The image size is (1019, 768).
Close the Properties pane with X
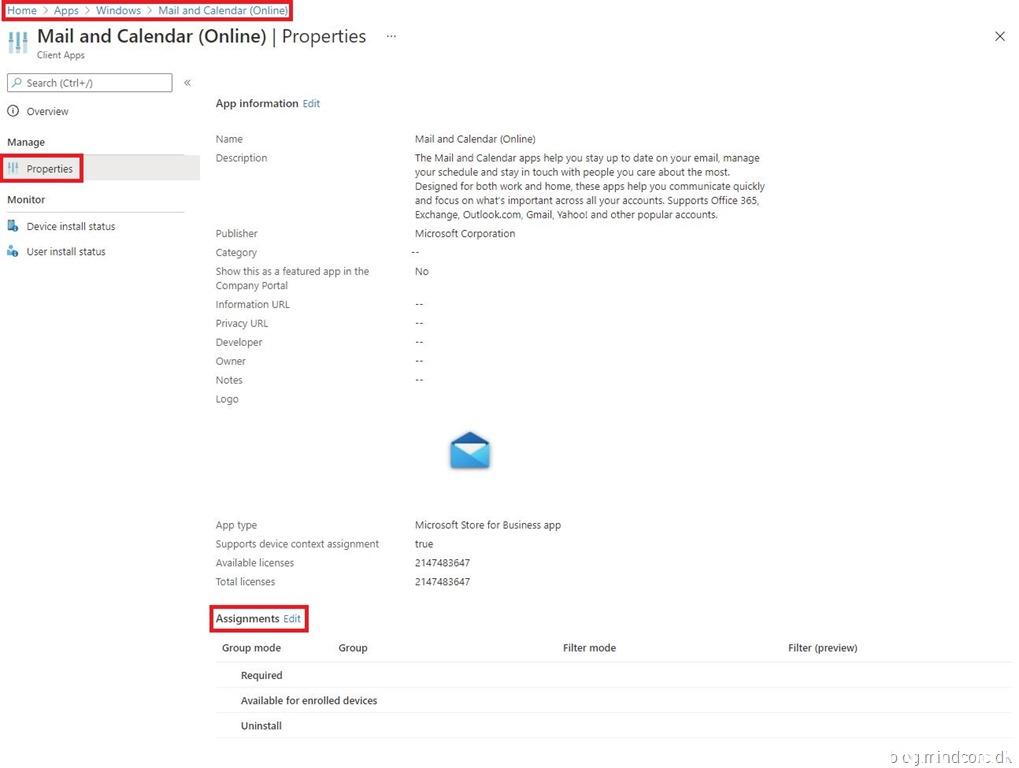click(x=999, y=36)
